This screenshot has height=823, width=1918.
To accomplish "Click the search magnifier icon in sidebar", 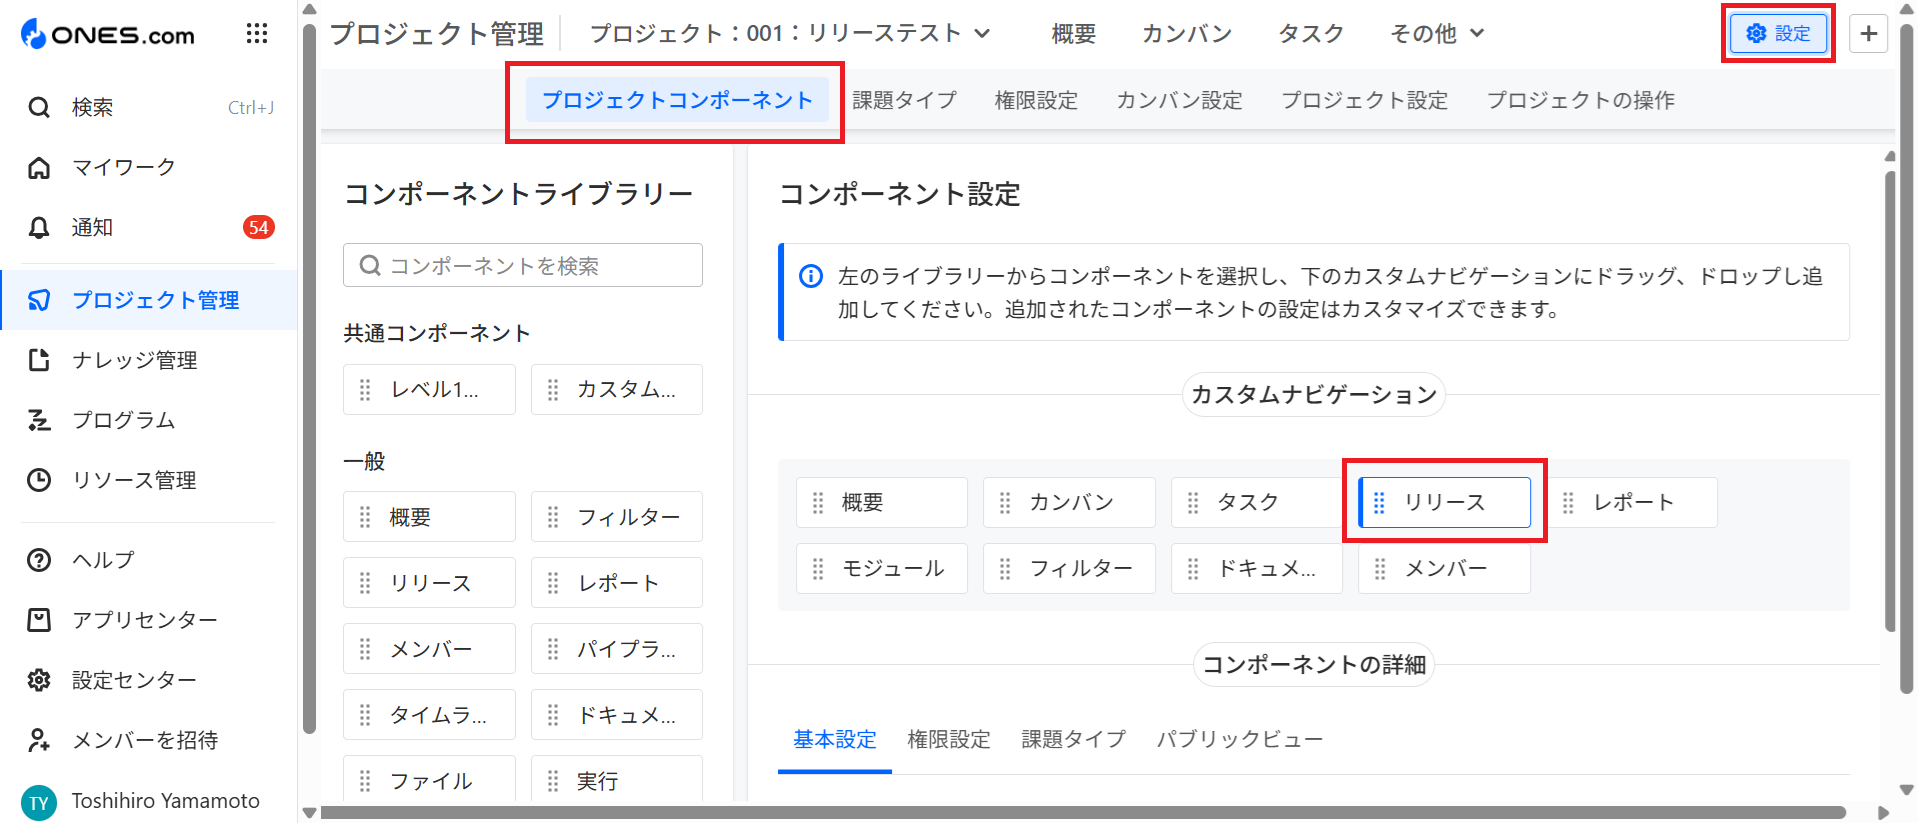I will (x=39, y=107).
